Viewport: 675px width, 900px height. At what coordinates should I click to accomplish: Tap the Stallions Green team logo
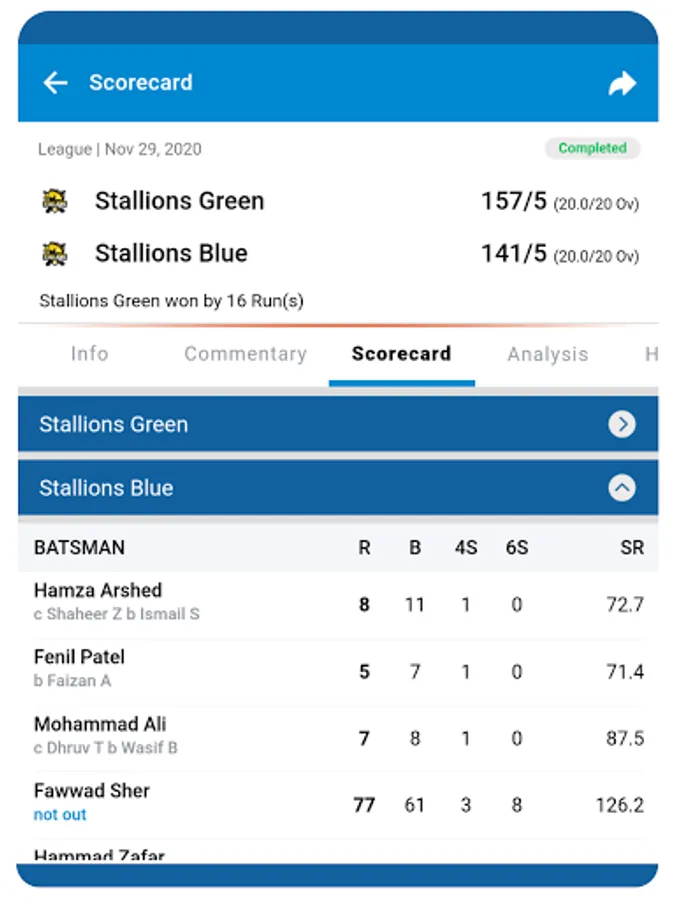tap(55, 201)
